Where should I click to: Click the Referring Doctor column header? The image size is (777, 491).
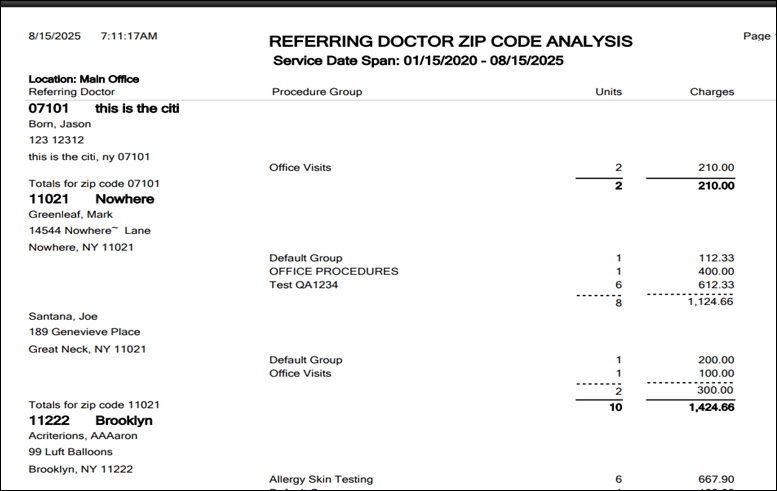point(72,92)
